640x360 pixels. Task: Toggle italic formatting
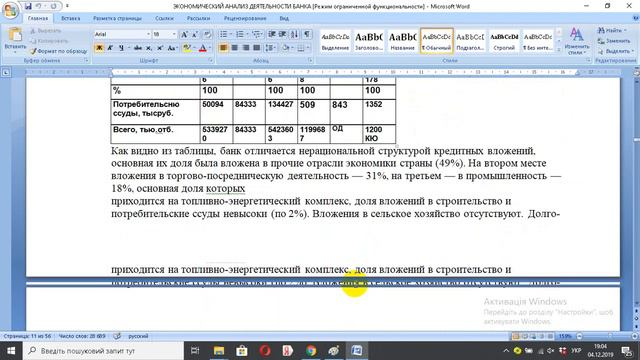(110, 48)
